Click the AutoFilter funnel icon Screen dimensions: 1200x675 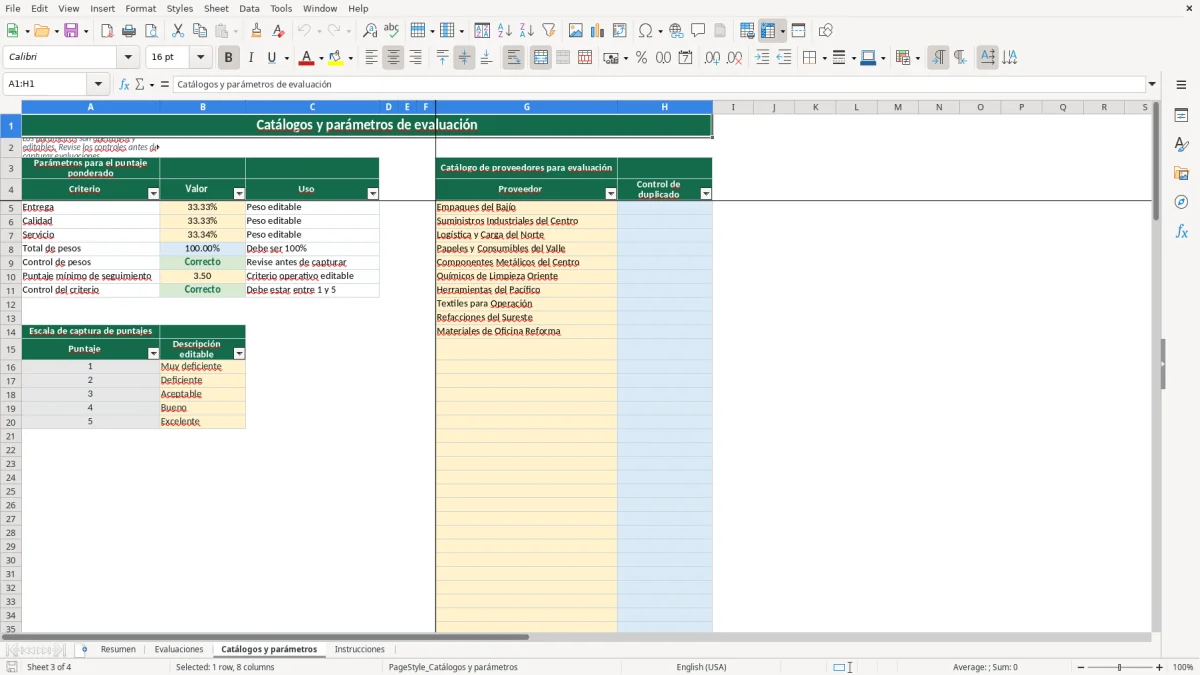point(549,31)
